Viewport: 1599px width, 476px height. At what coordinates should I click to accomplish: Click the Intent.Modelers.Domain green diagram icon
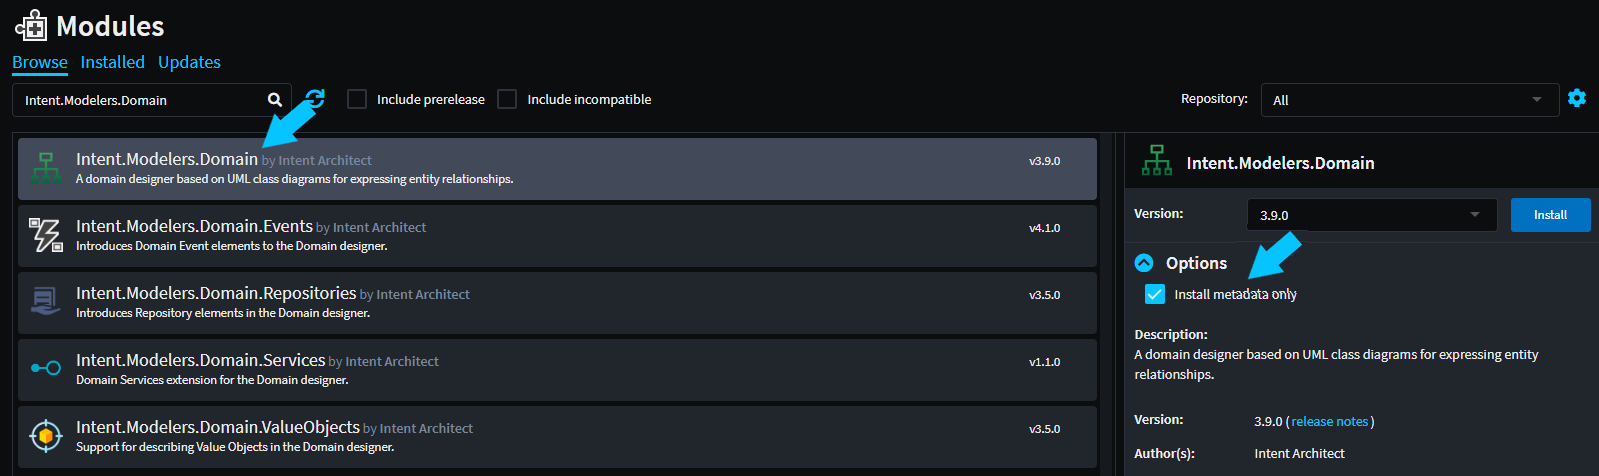46,168
